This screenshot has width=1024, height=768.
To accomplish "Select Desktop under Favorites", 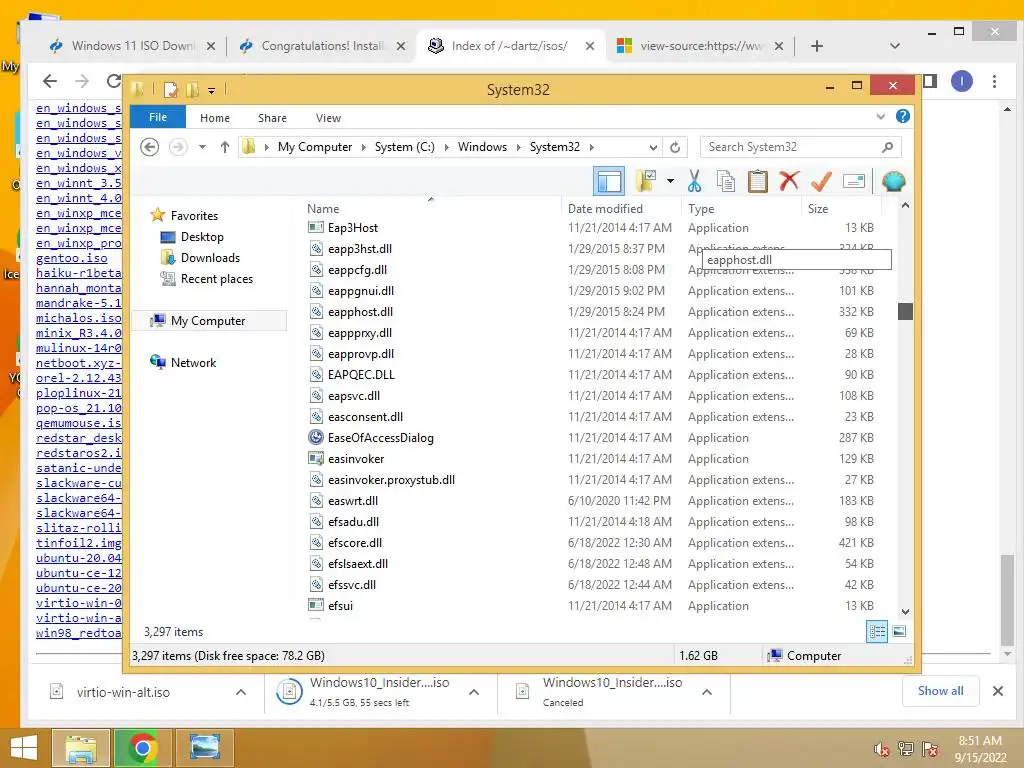I will (202, 236).
